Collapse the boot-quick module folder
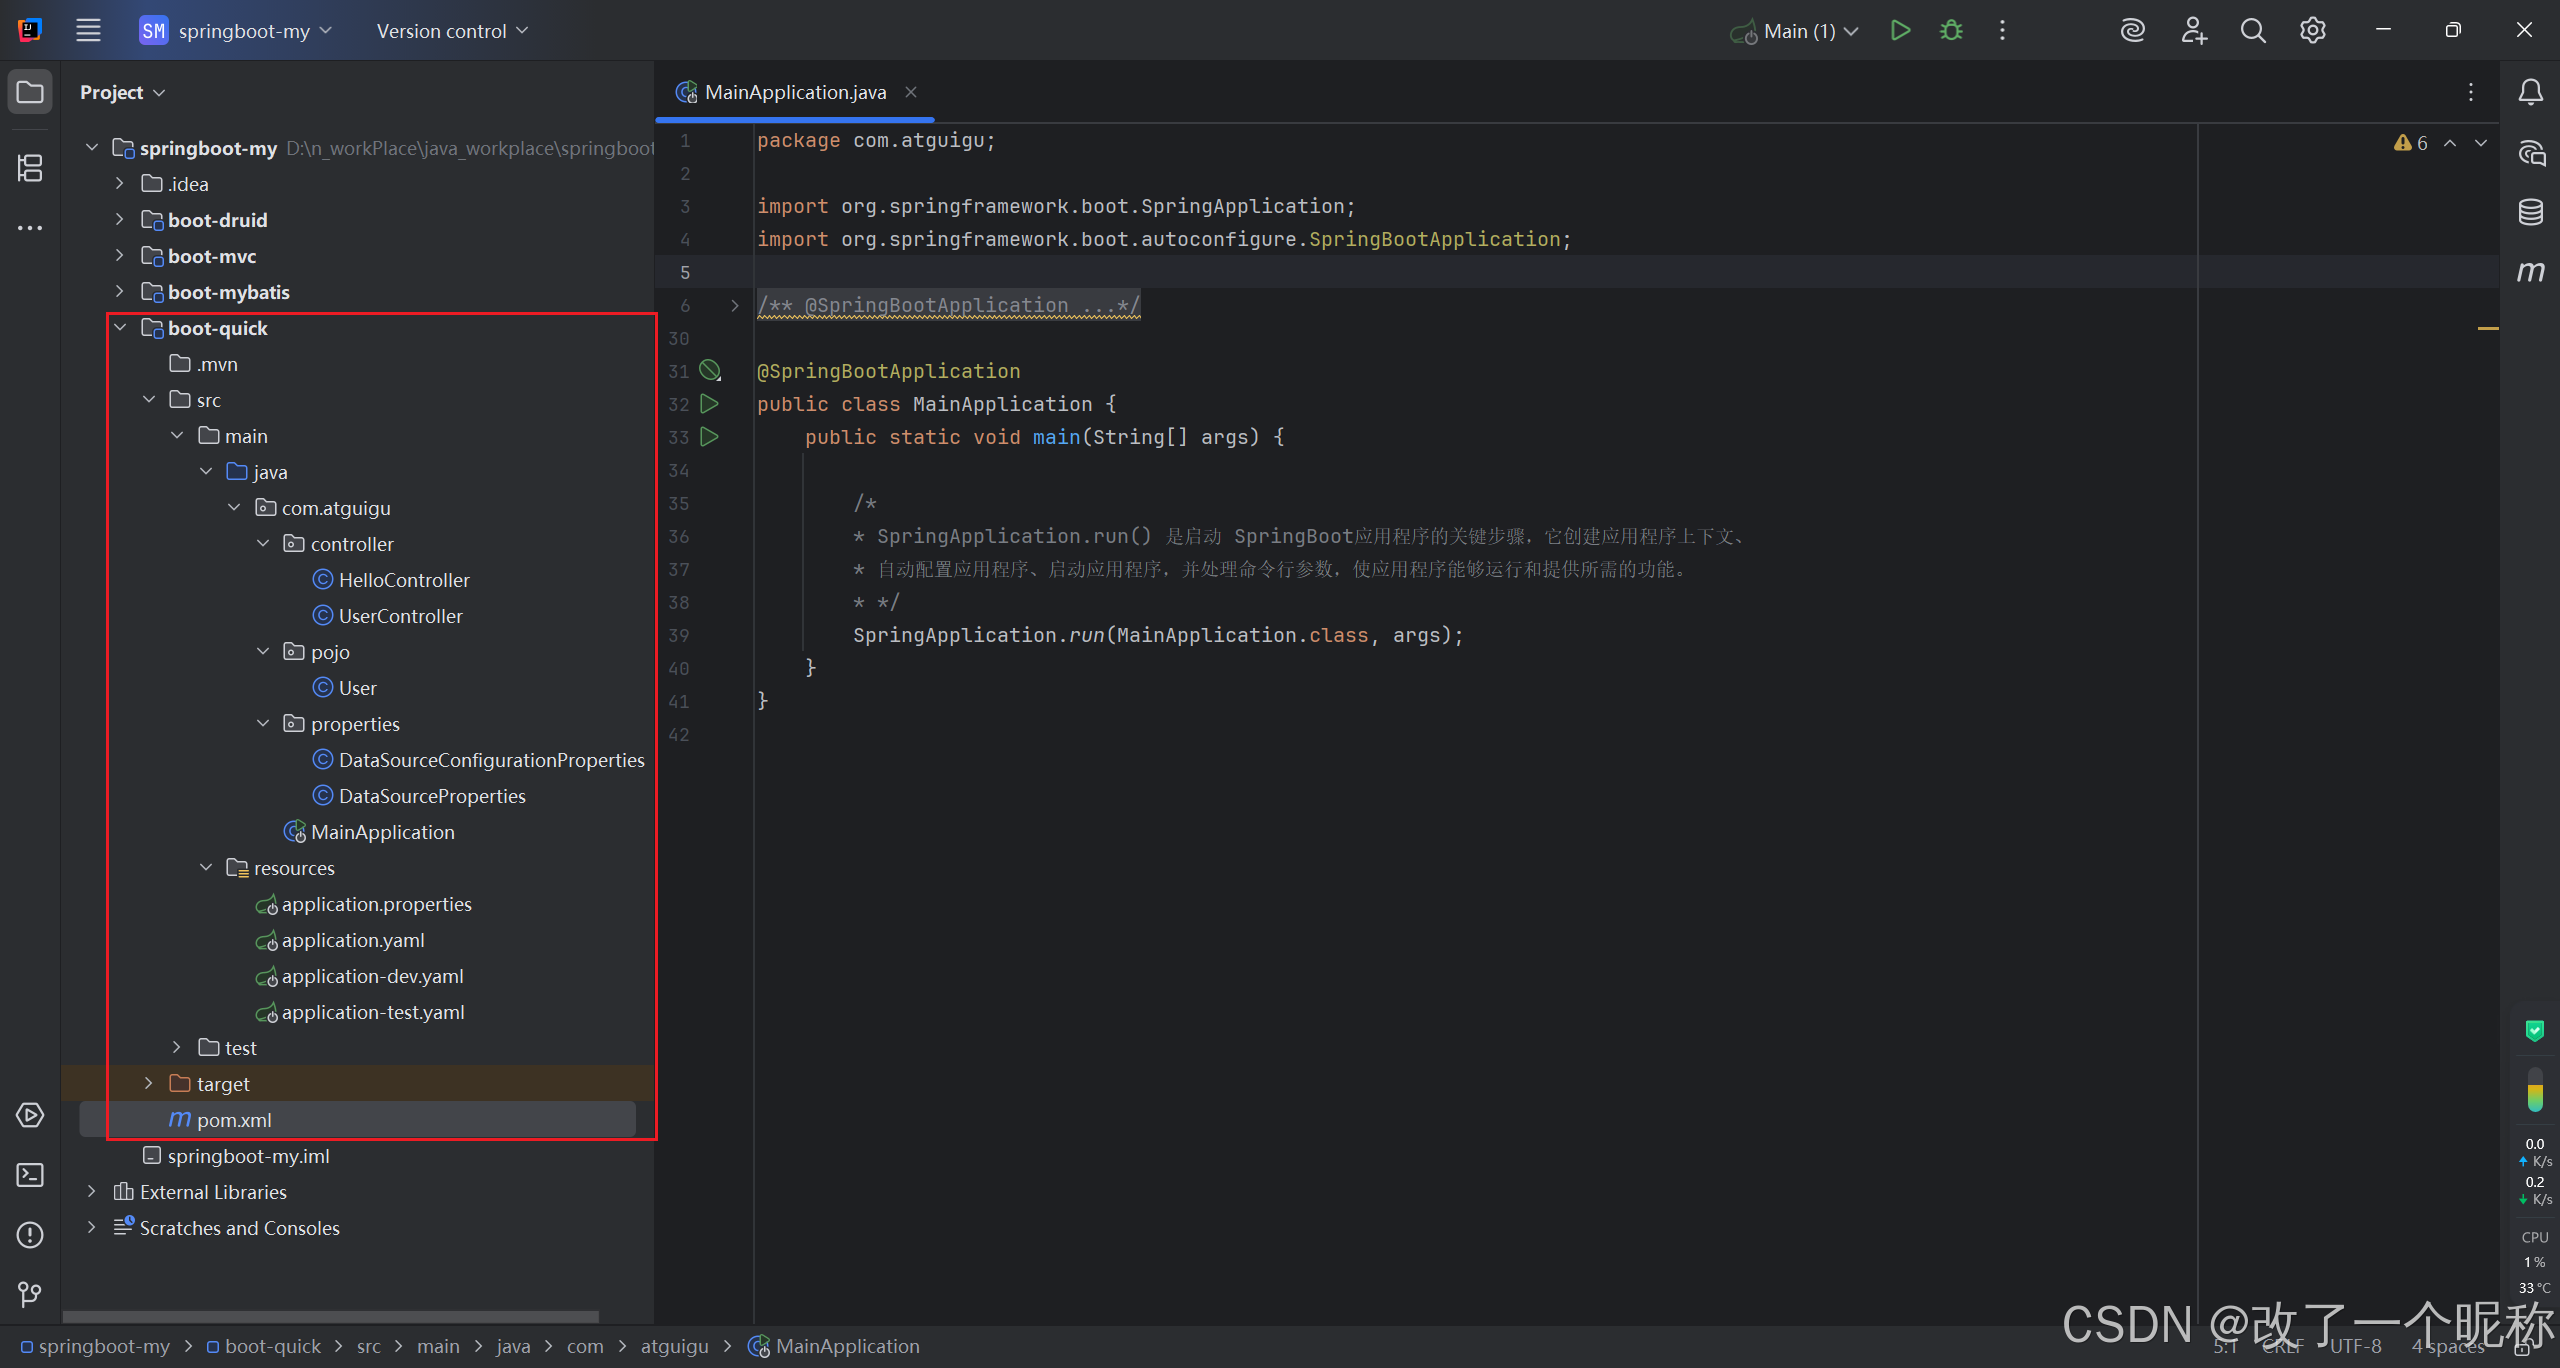 [x=120, y=328]
